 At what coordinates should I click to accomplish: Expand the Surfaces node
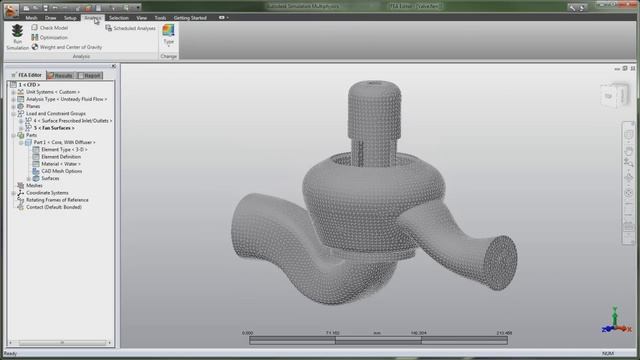[x=29, y=179]
